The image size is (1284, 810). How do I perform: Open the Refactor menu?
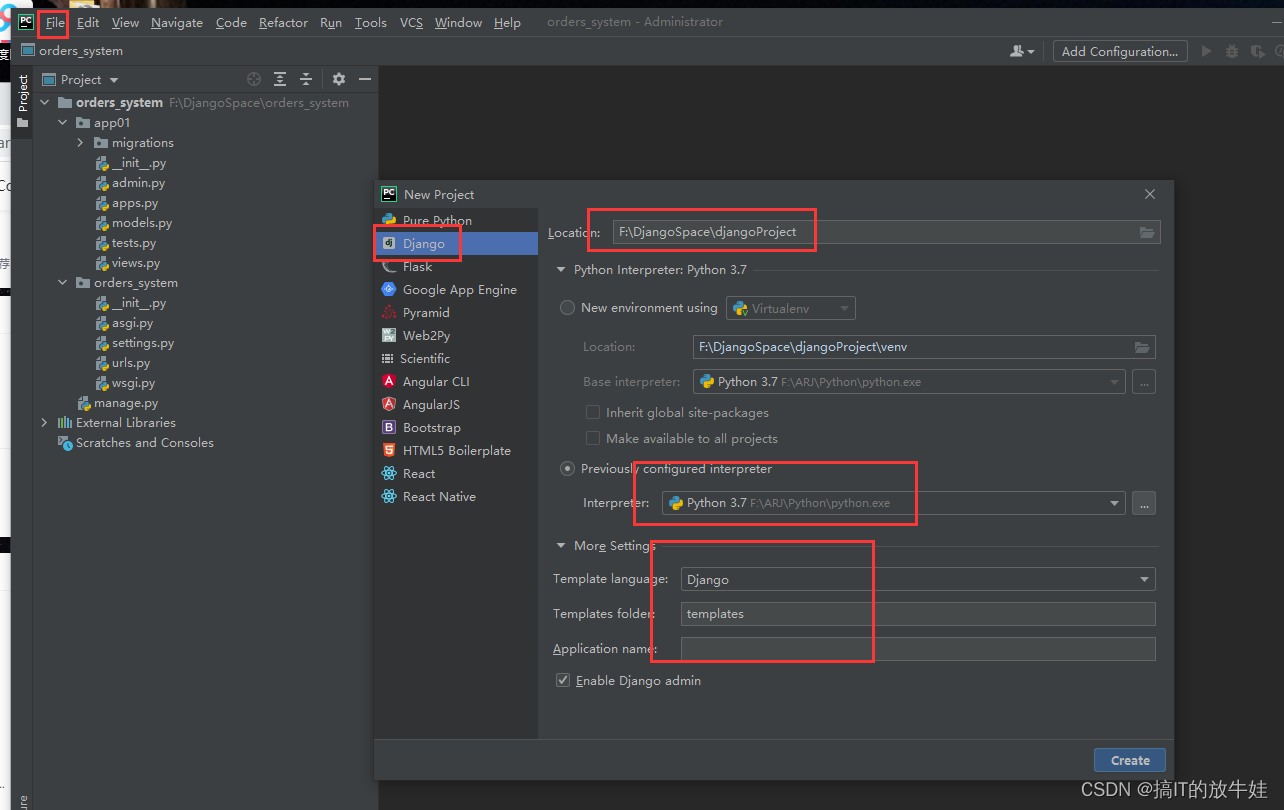click(283, 22)
